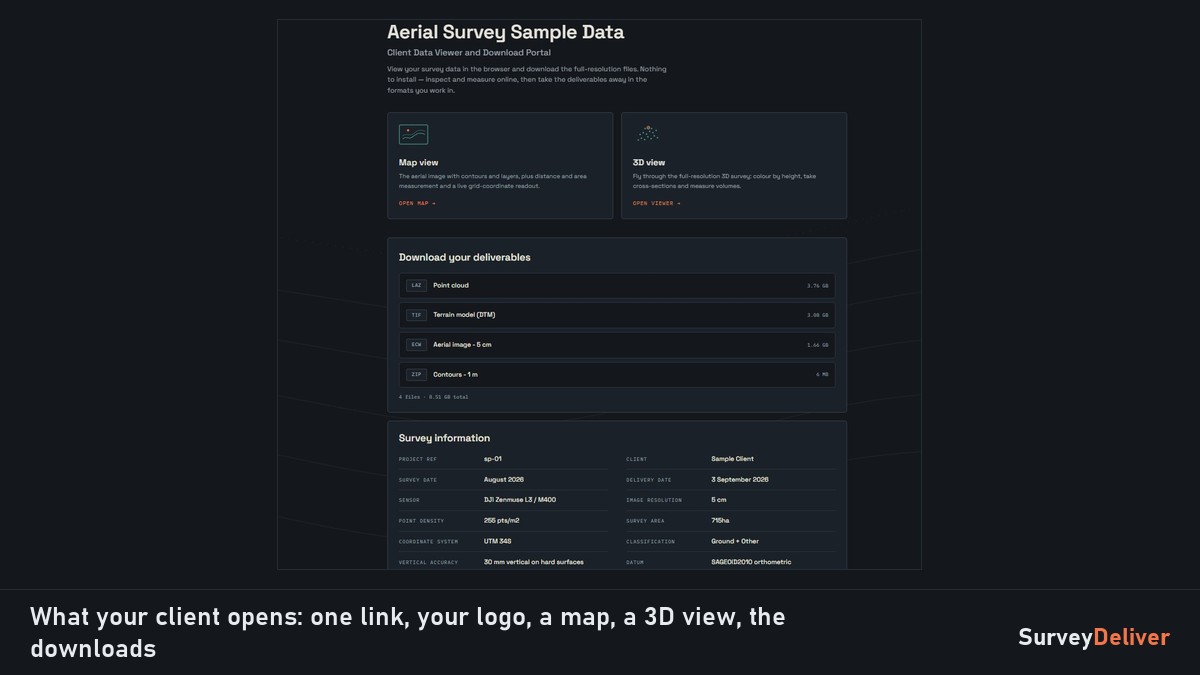Click client value 'Sample Client'
Image resolution: width=1200 pixels, height=675 pixels.
pyautogui.click(x=732, y=459)
